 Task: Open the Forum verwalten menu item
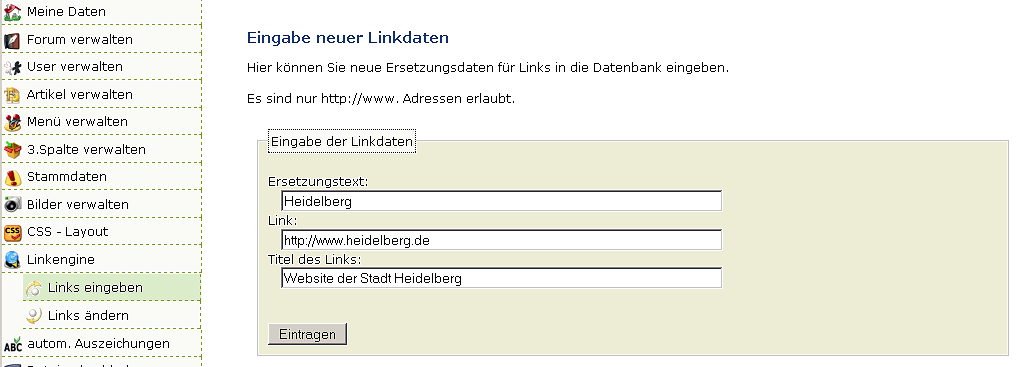pos(101,39)
